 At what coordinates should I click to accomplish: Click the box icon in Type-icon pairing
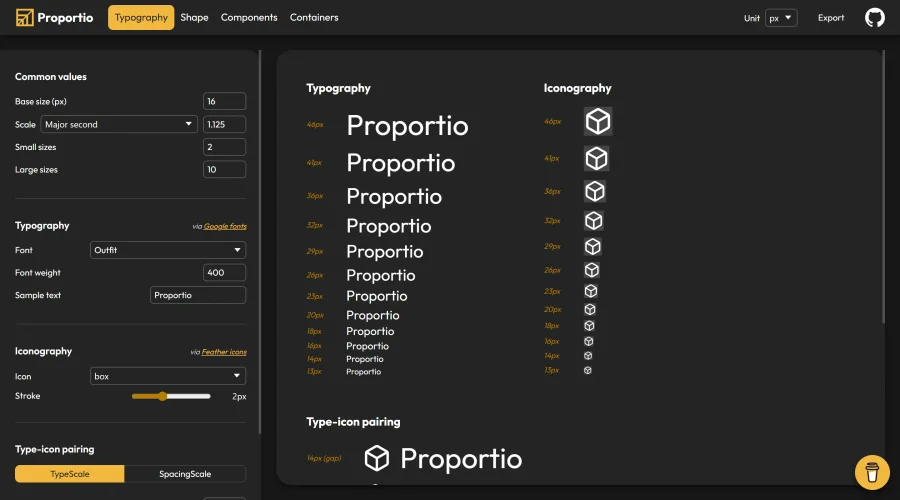377,458
